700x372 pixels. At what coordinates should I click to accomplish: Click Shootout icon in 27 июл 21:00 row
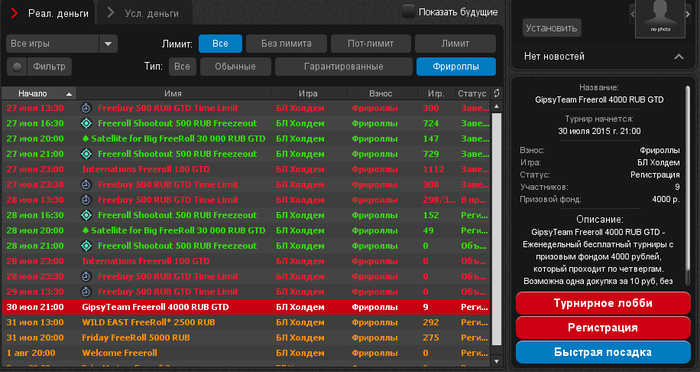(86, 154)
